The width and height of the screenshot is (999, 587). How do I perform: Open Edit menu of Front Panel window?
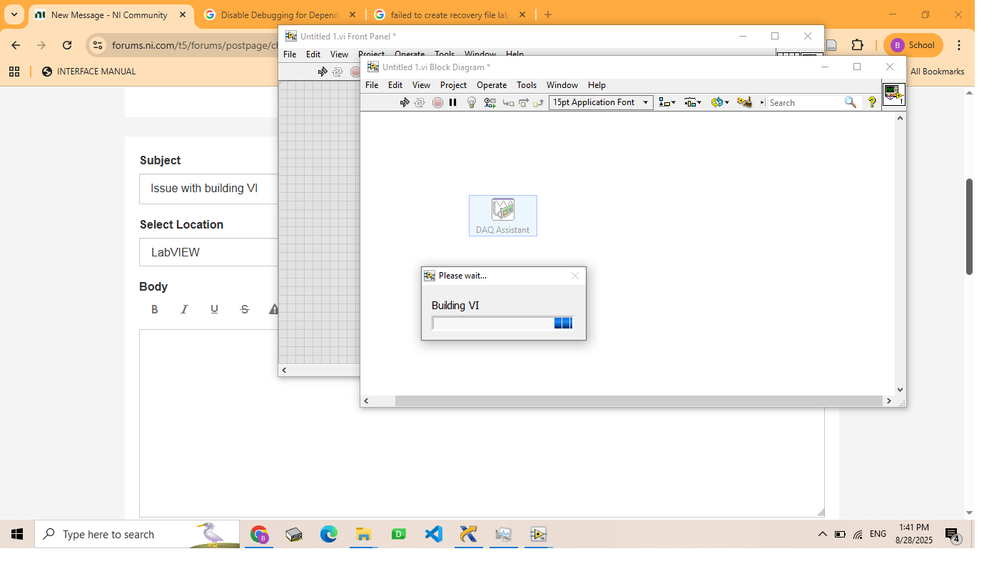point(313,54)
